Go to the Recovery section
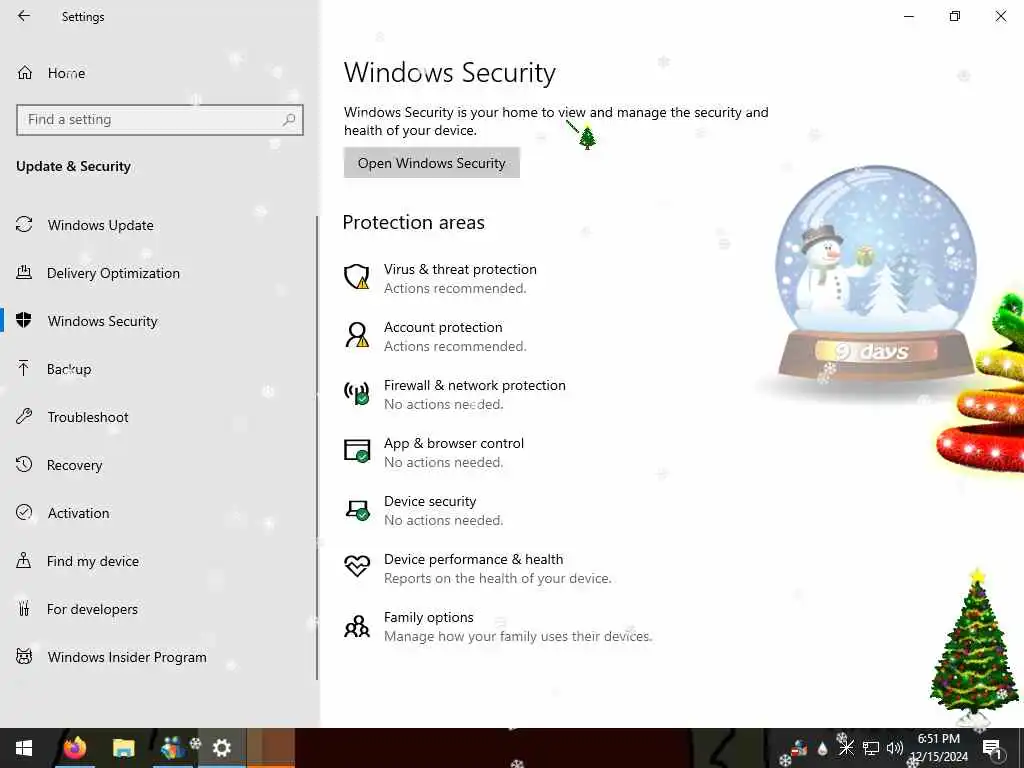This screenshot has height=768, width=1024. 59,465
